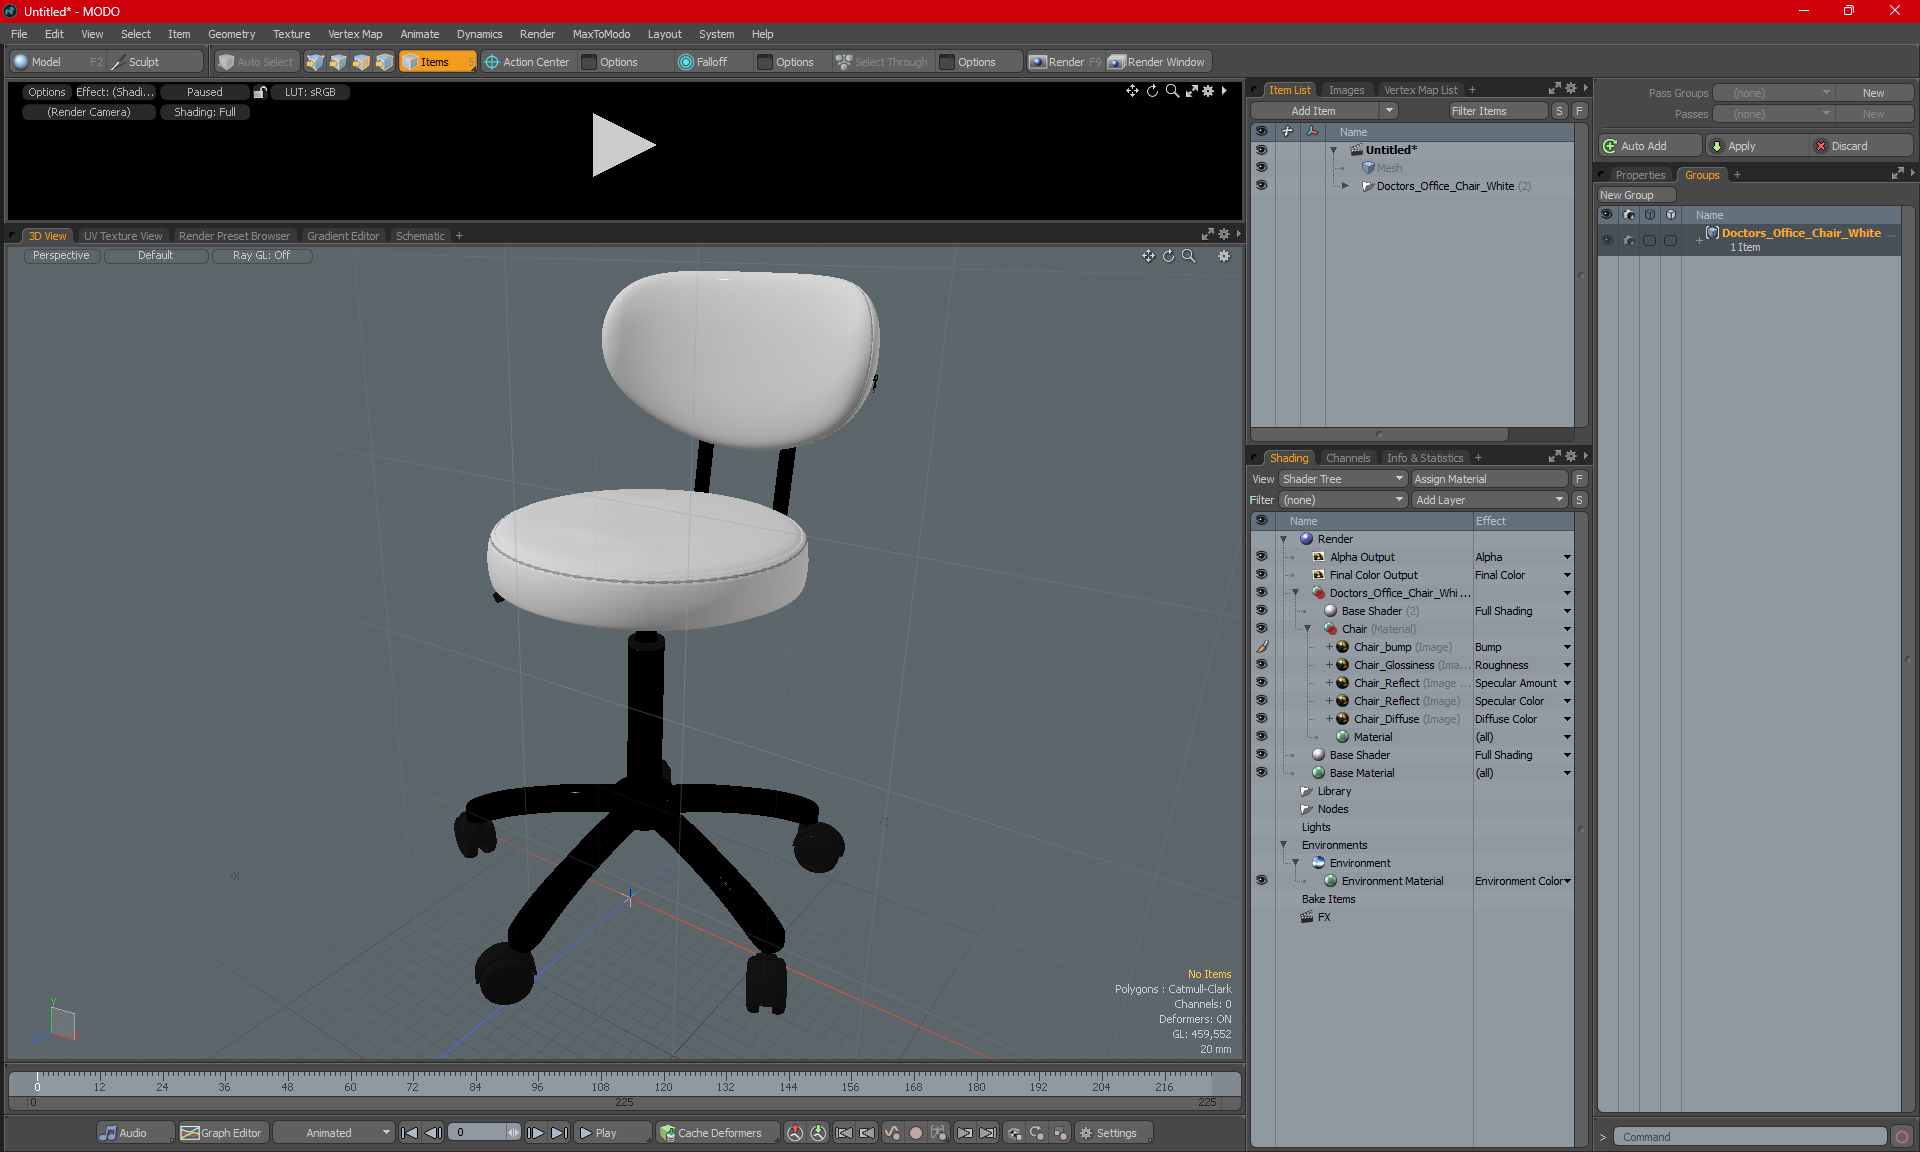Step to previous frame
Screen dimensions: 1920x1152
(x=433, y=1133)
